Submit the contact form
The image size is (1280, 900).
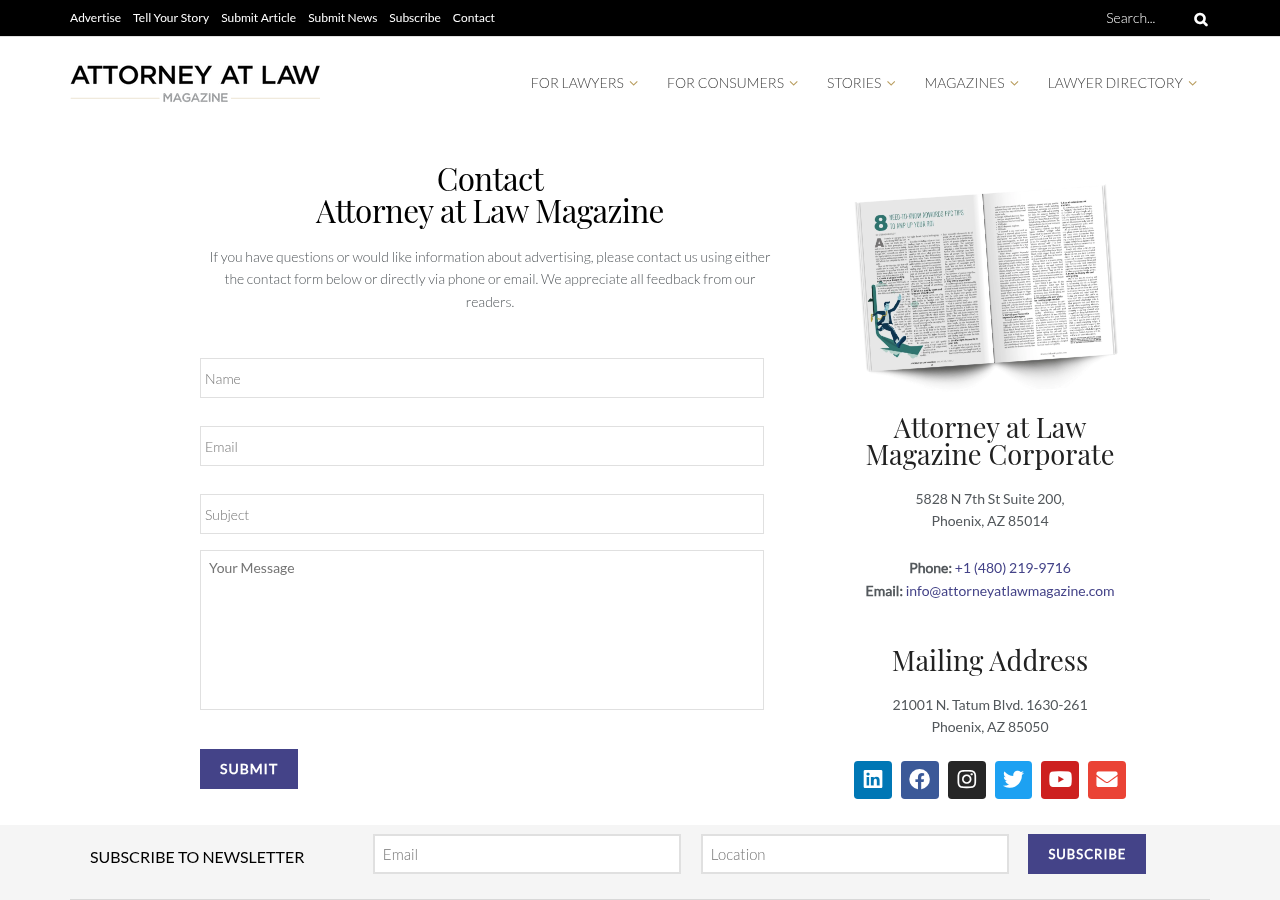249,769
